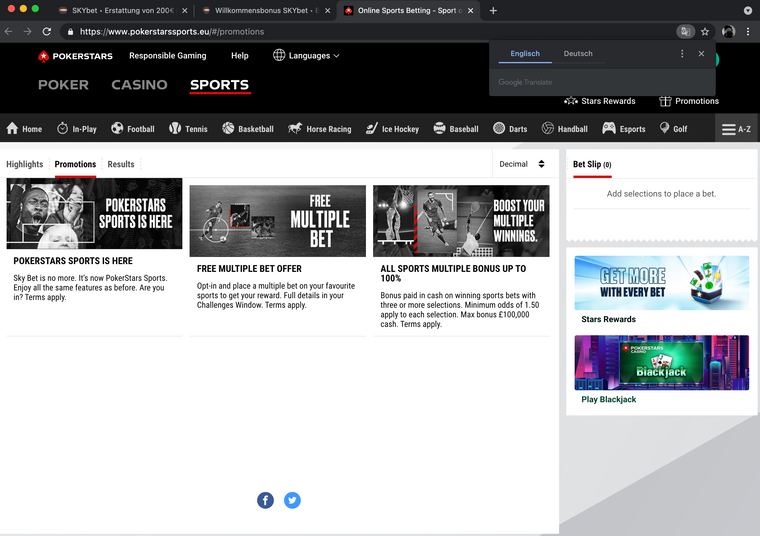760x536 pixels.
Task: Bookmark page with star icon
Action: pyautogui.click(x=705, y=32)
